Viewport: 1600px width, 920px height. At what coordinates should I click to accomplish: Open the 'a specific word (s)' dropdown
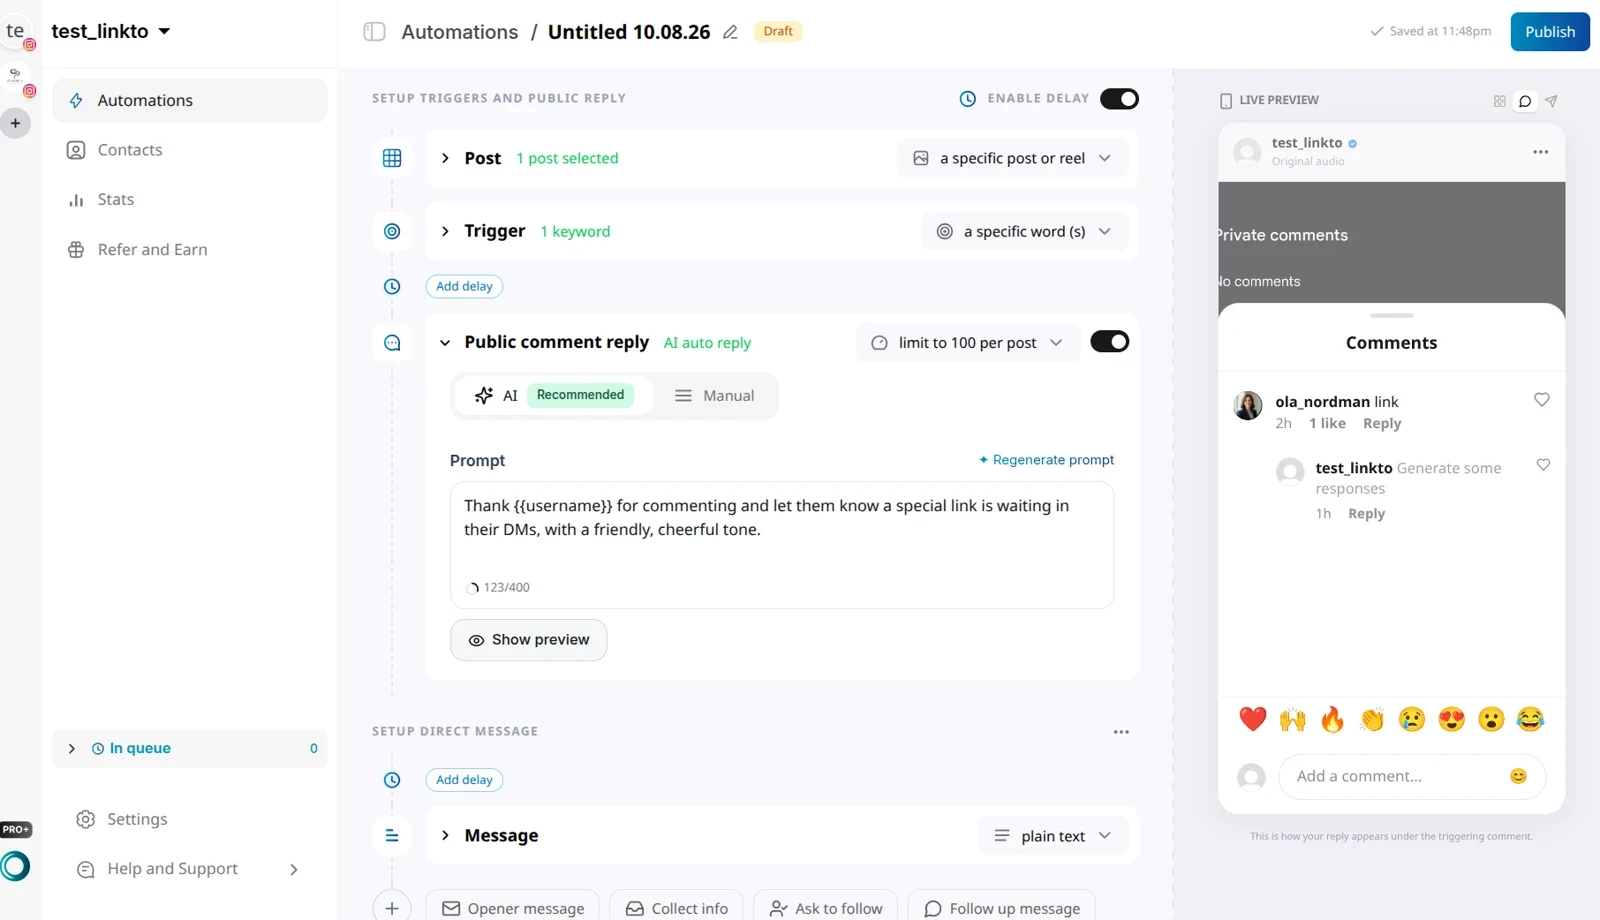(x=1024, y=231)
